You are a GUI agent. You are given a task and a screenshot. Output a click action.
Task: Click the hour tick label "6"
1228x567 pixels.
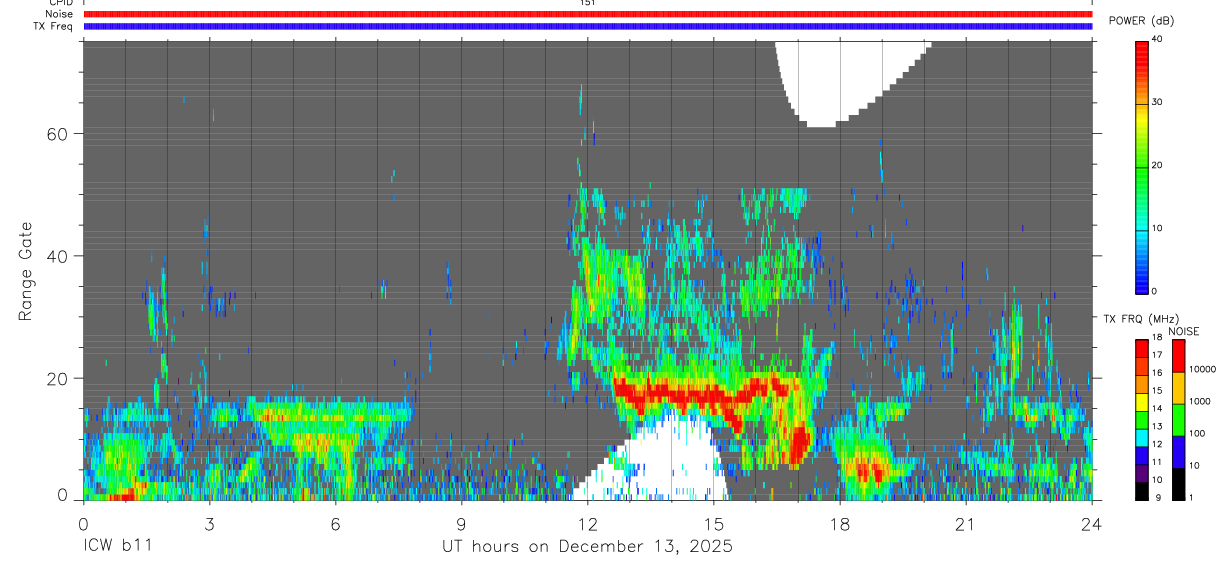pos(336,524)
